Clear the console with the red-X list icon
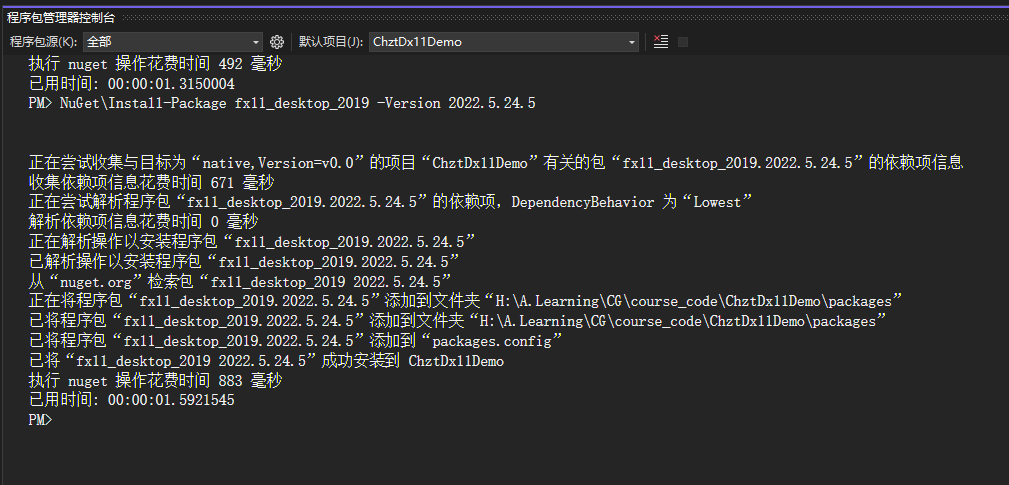This screenshot has width=1009, height=485. [660, 42]
